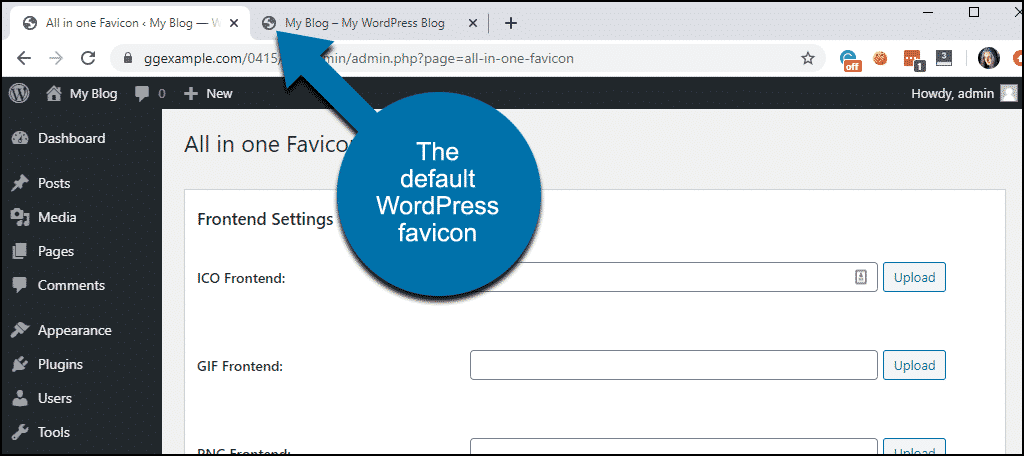Focus the ICO Frontend input field

pos(673,277)
